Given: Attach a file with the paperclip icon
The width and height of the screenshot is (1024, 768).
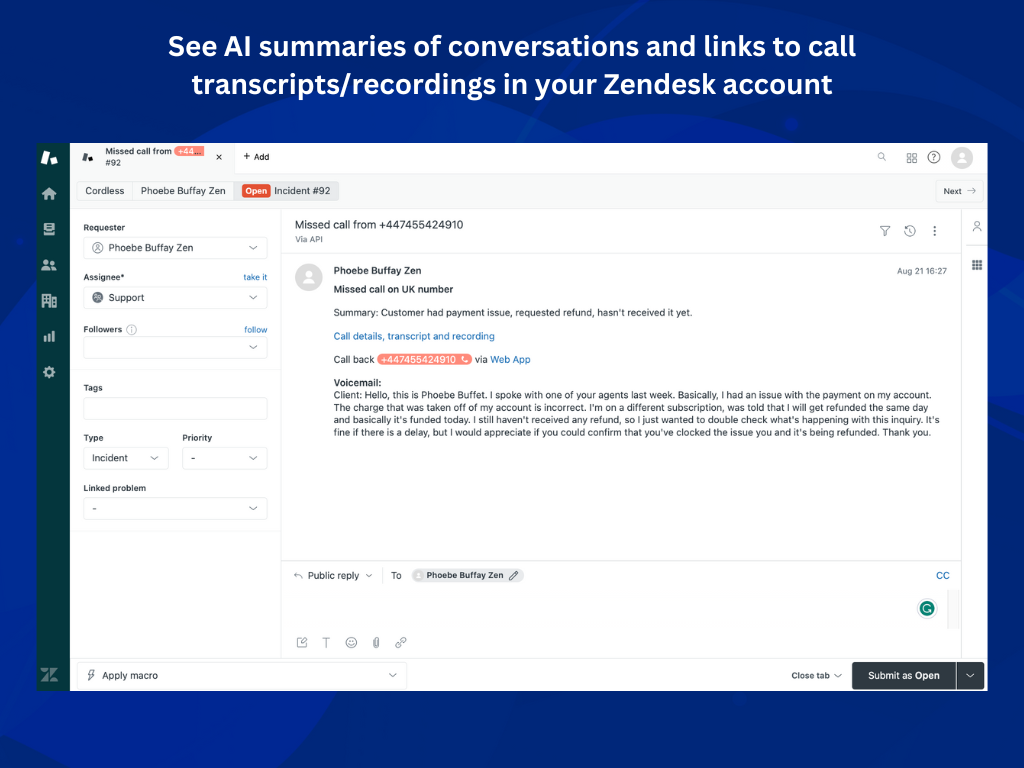Looking at the screenshot, I should (376, 643).
